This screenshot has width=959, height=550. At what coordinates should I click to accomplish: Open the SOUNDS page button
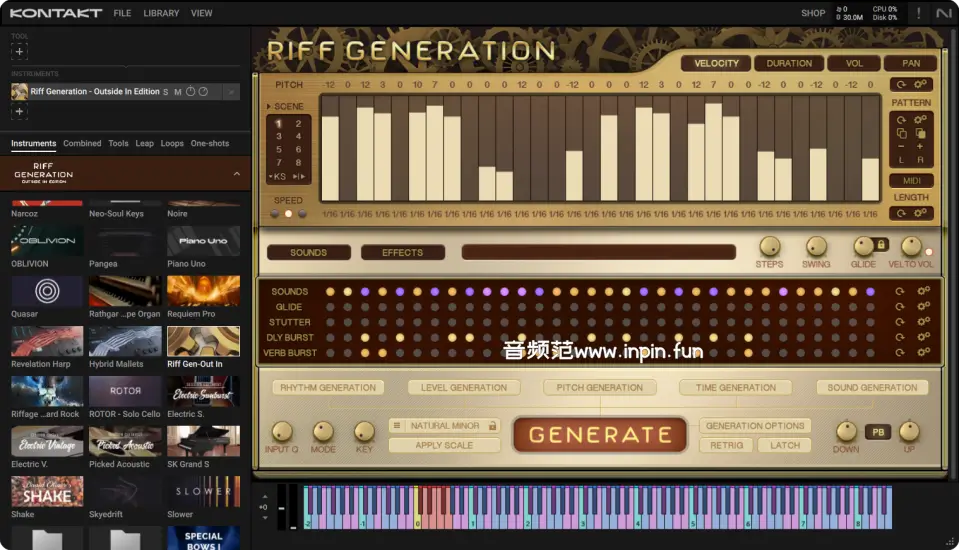(x=308, y=252)
